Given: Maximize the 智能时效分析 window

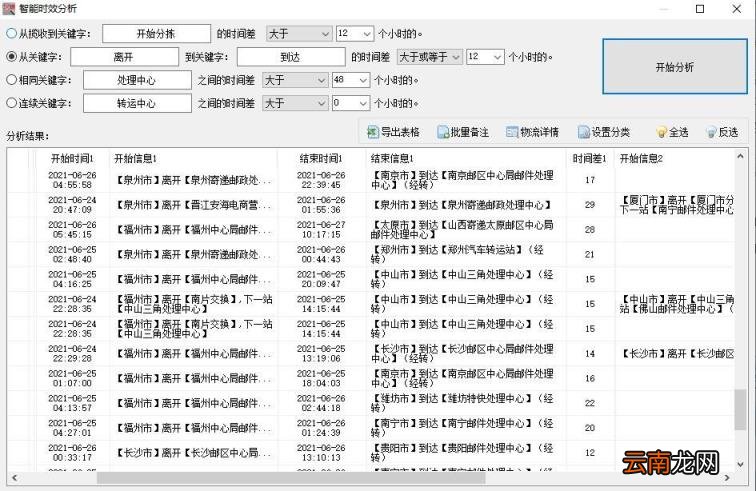Looking at the screenshot, I should click(700, 9).
